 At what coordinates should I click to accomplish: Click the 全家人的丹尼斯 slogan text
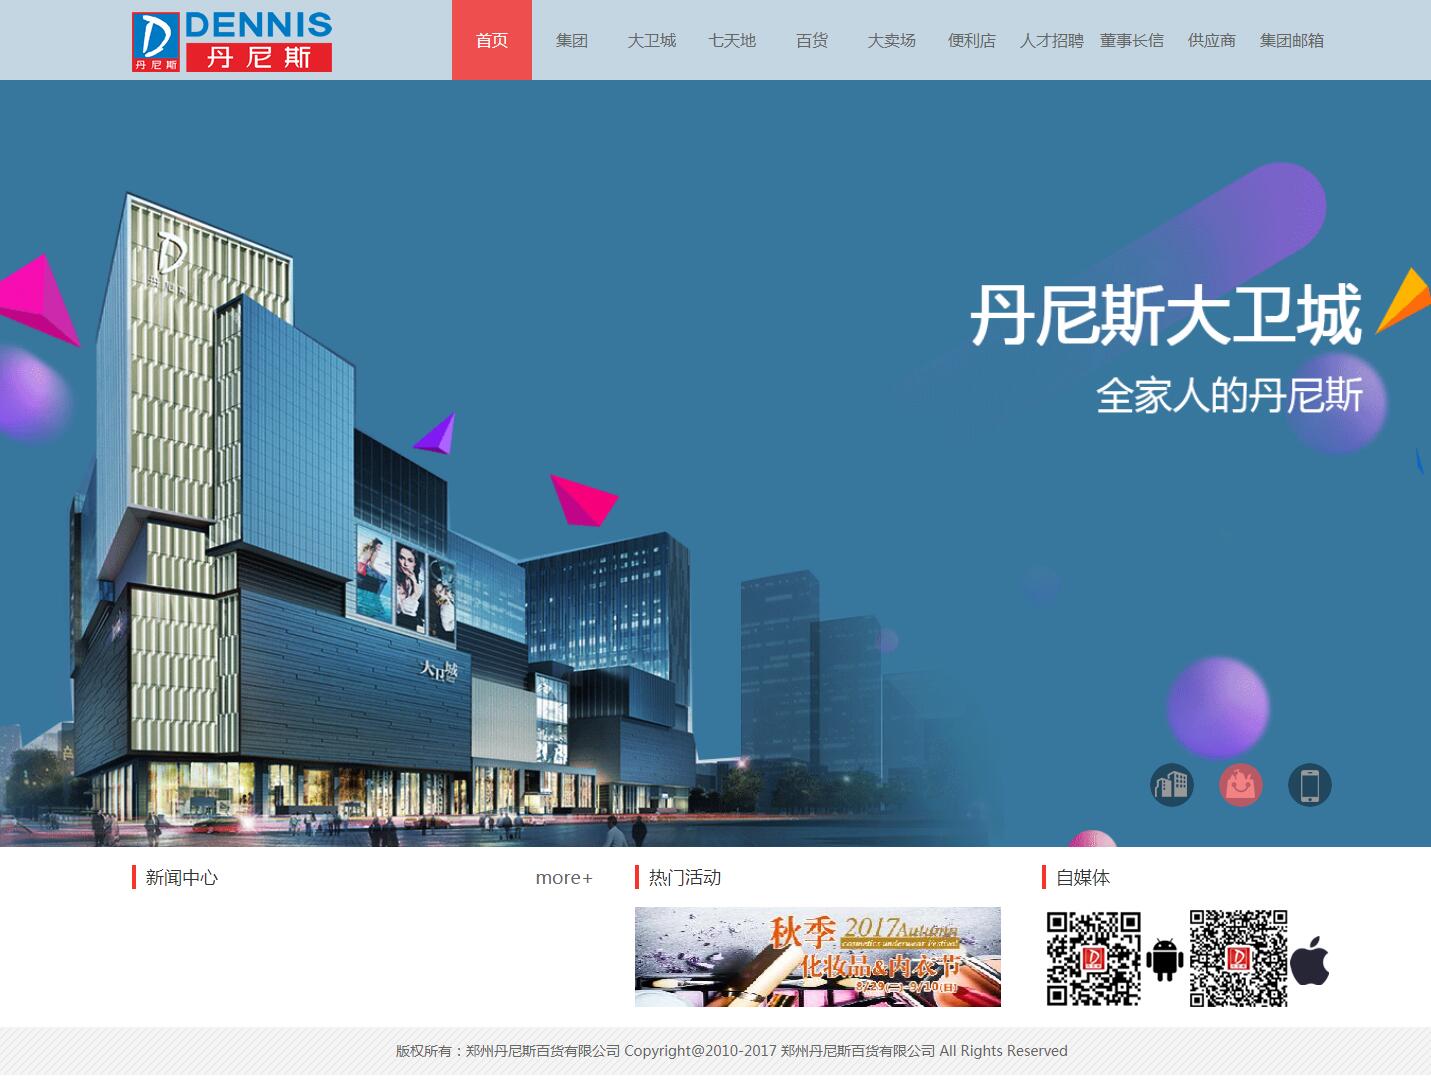pos(1230,395)
